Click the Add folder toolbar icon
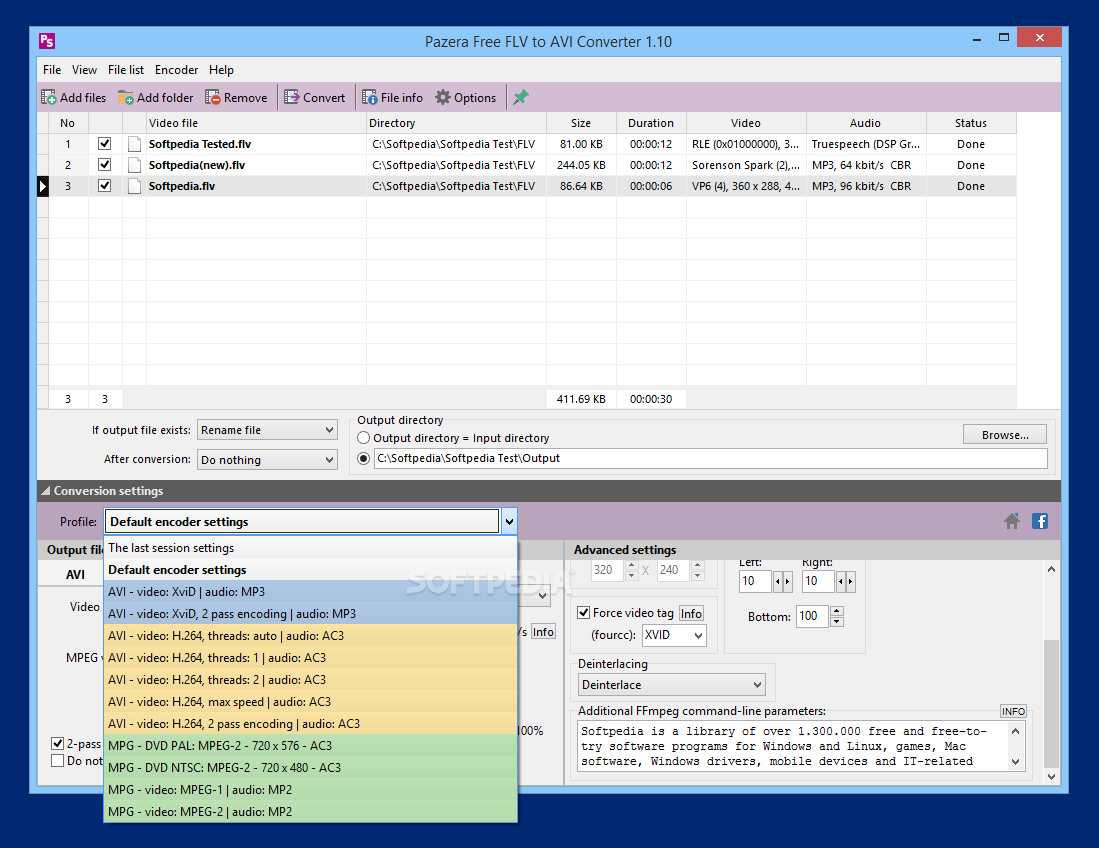 [125, 97]
